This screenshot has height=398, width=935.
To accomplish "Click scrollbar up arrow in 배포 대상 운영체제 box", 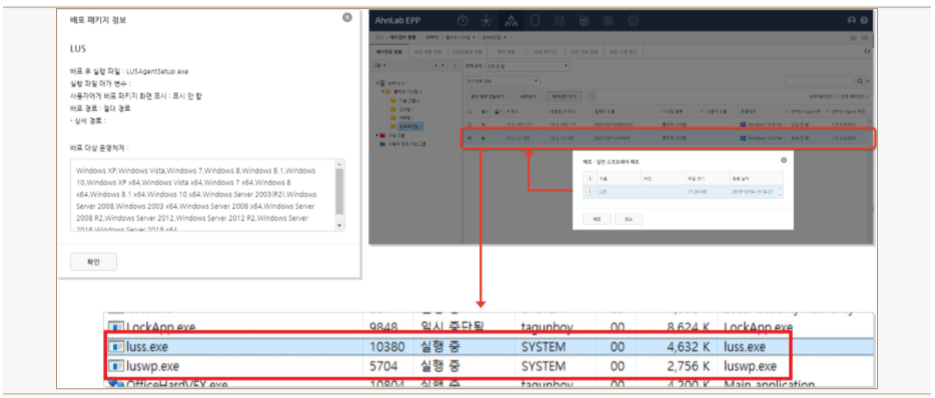I will pos(339,164).
